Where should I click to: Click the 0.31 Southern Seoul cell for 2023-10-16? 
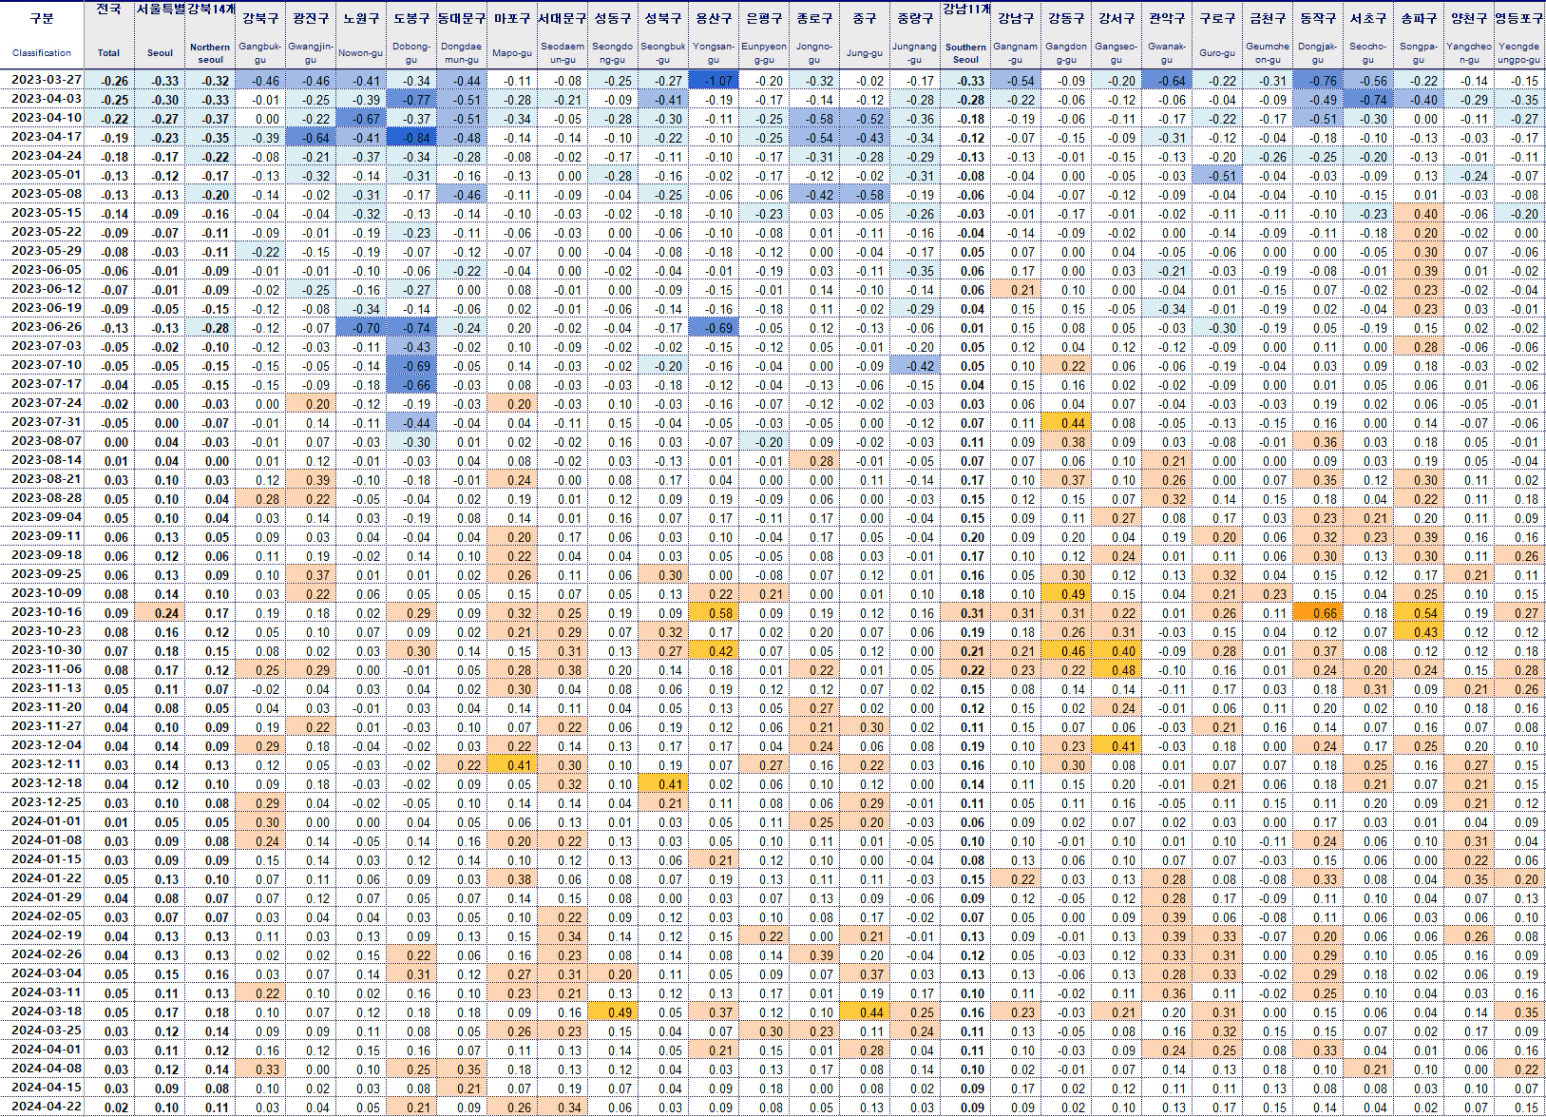tap(965, 613)
